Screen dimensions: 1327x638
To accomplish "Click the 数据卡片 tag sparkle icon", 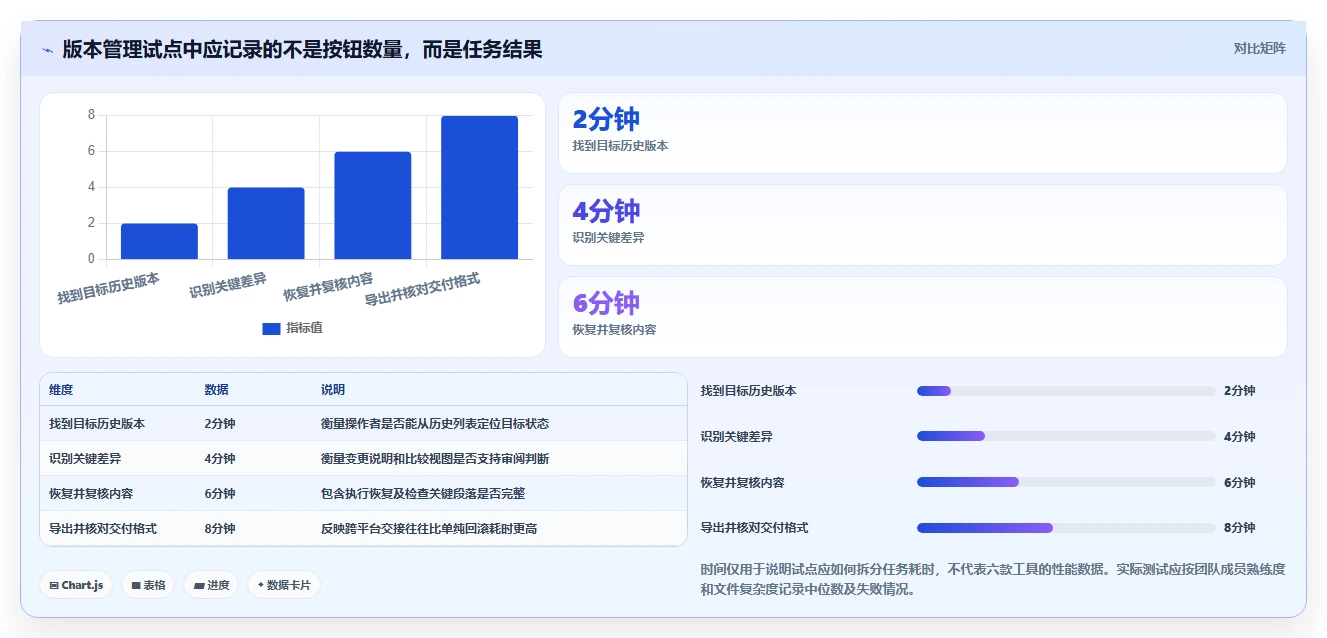I will point(261,585).
